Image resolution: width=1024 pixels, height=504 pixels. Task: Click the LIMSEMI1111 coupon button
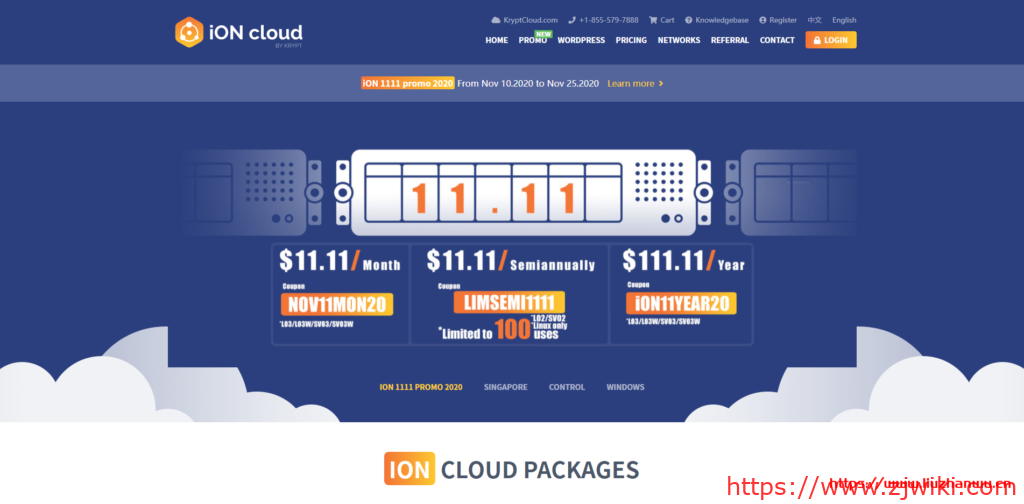508,302
